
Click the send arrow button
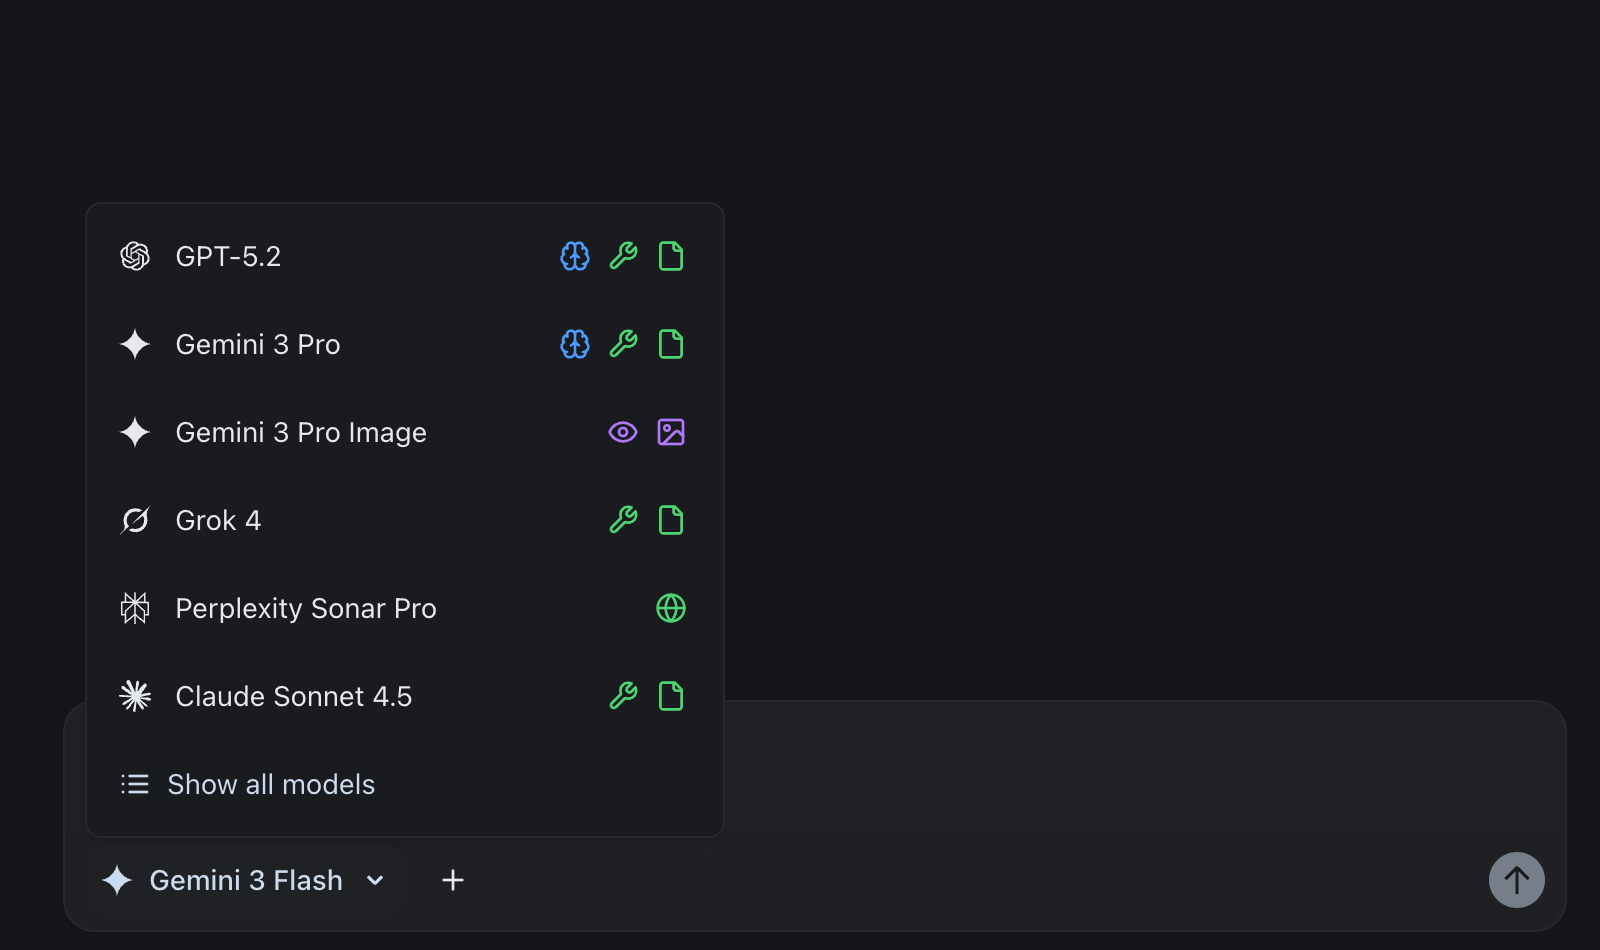[x=1516, y=880]
